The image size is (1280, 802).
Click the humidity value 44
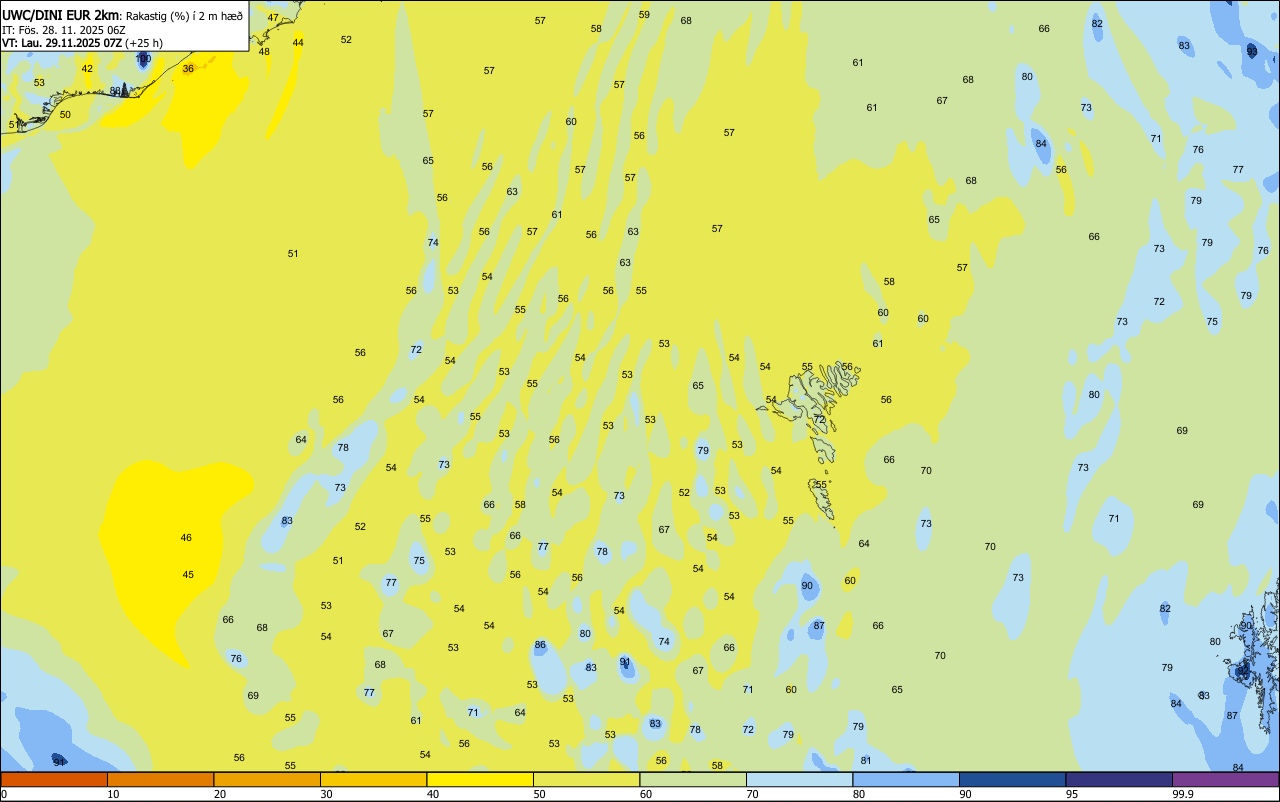click(x=298, y=43)
